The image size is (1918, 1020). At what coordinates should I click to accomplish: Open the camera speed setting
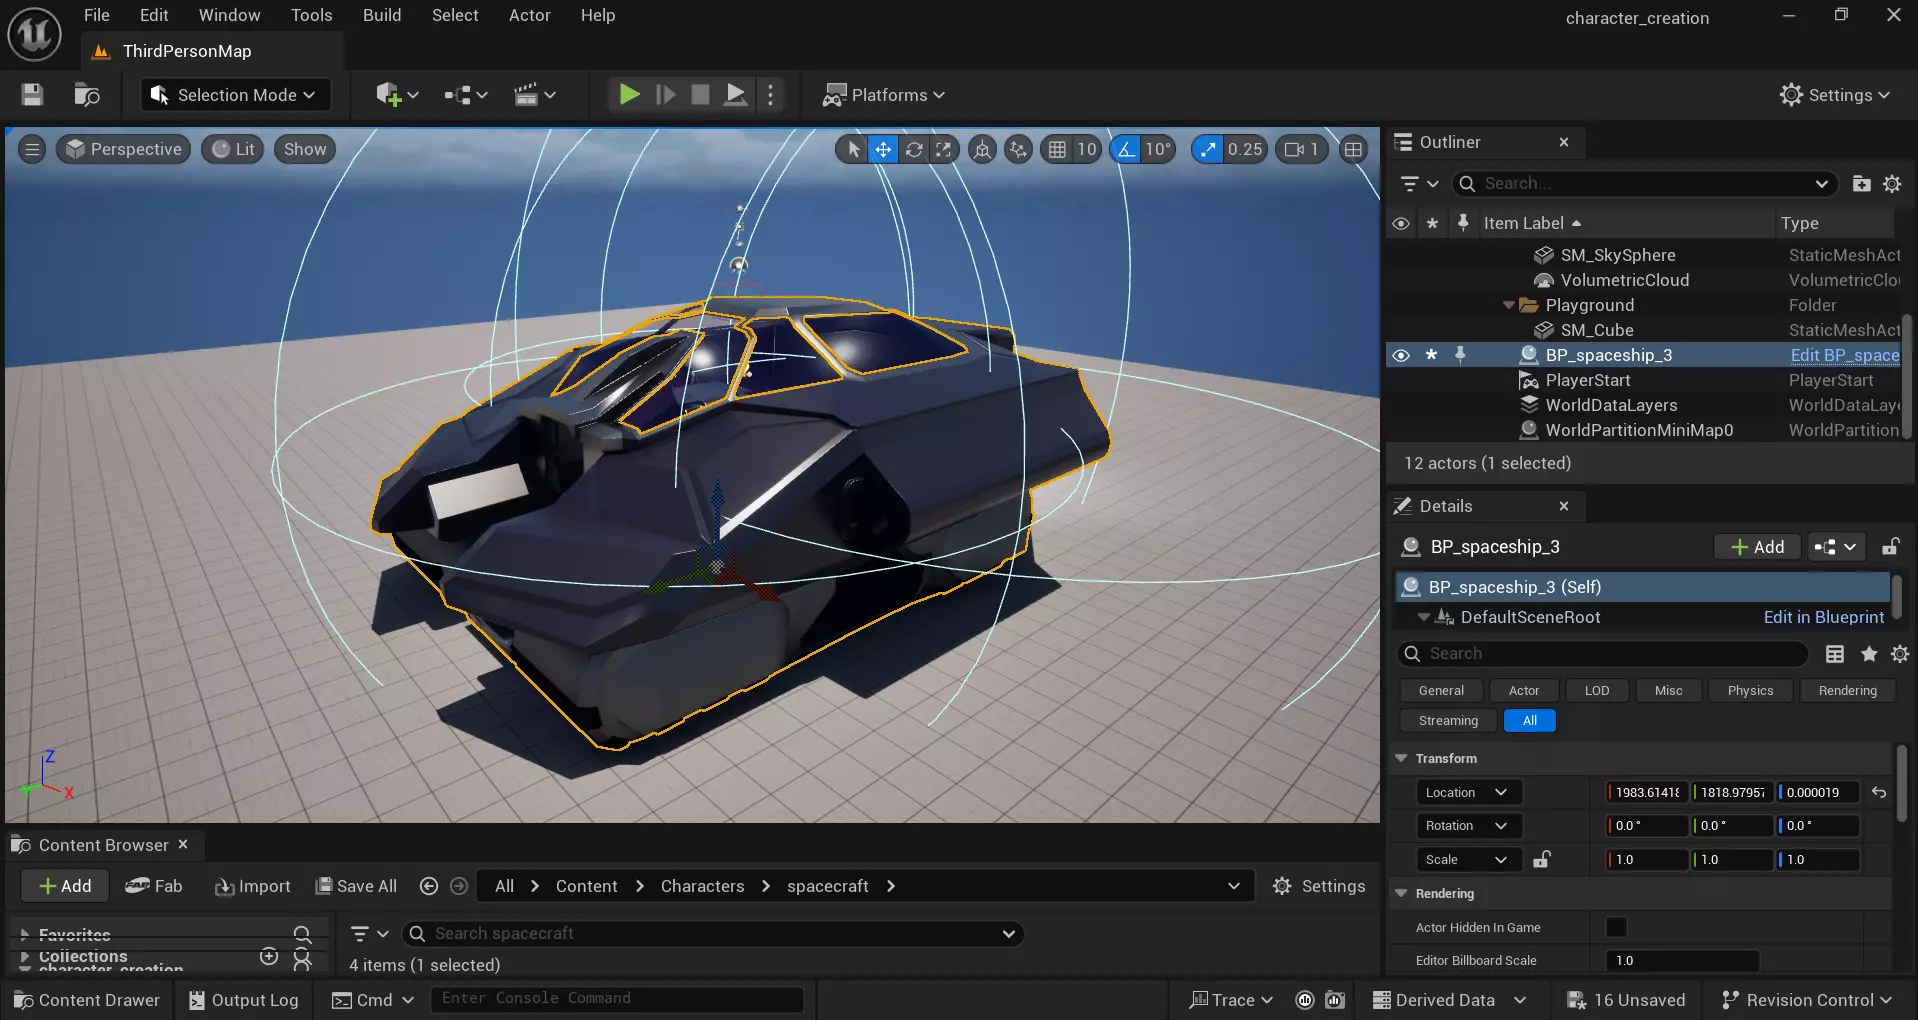[1301, 149]
